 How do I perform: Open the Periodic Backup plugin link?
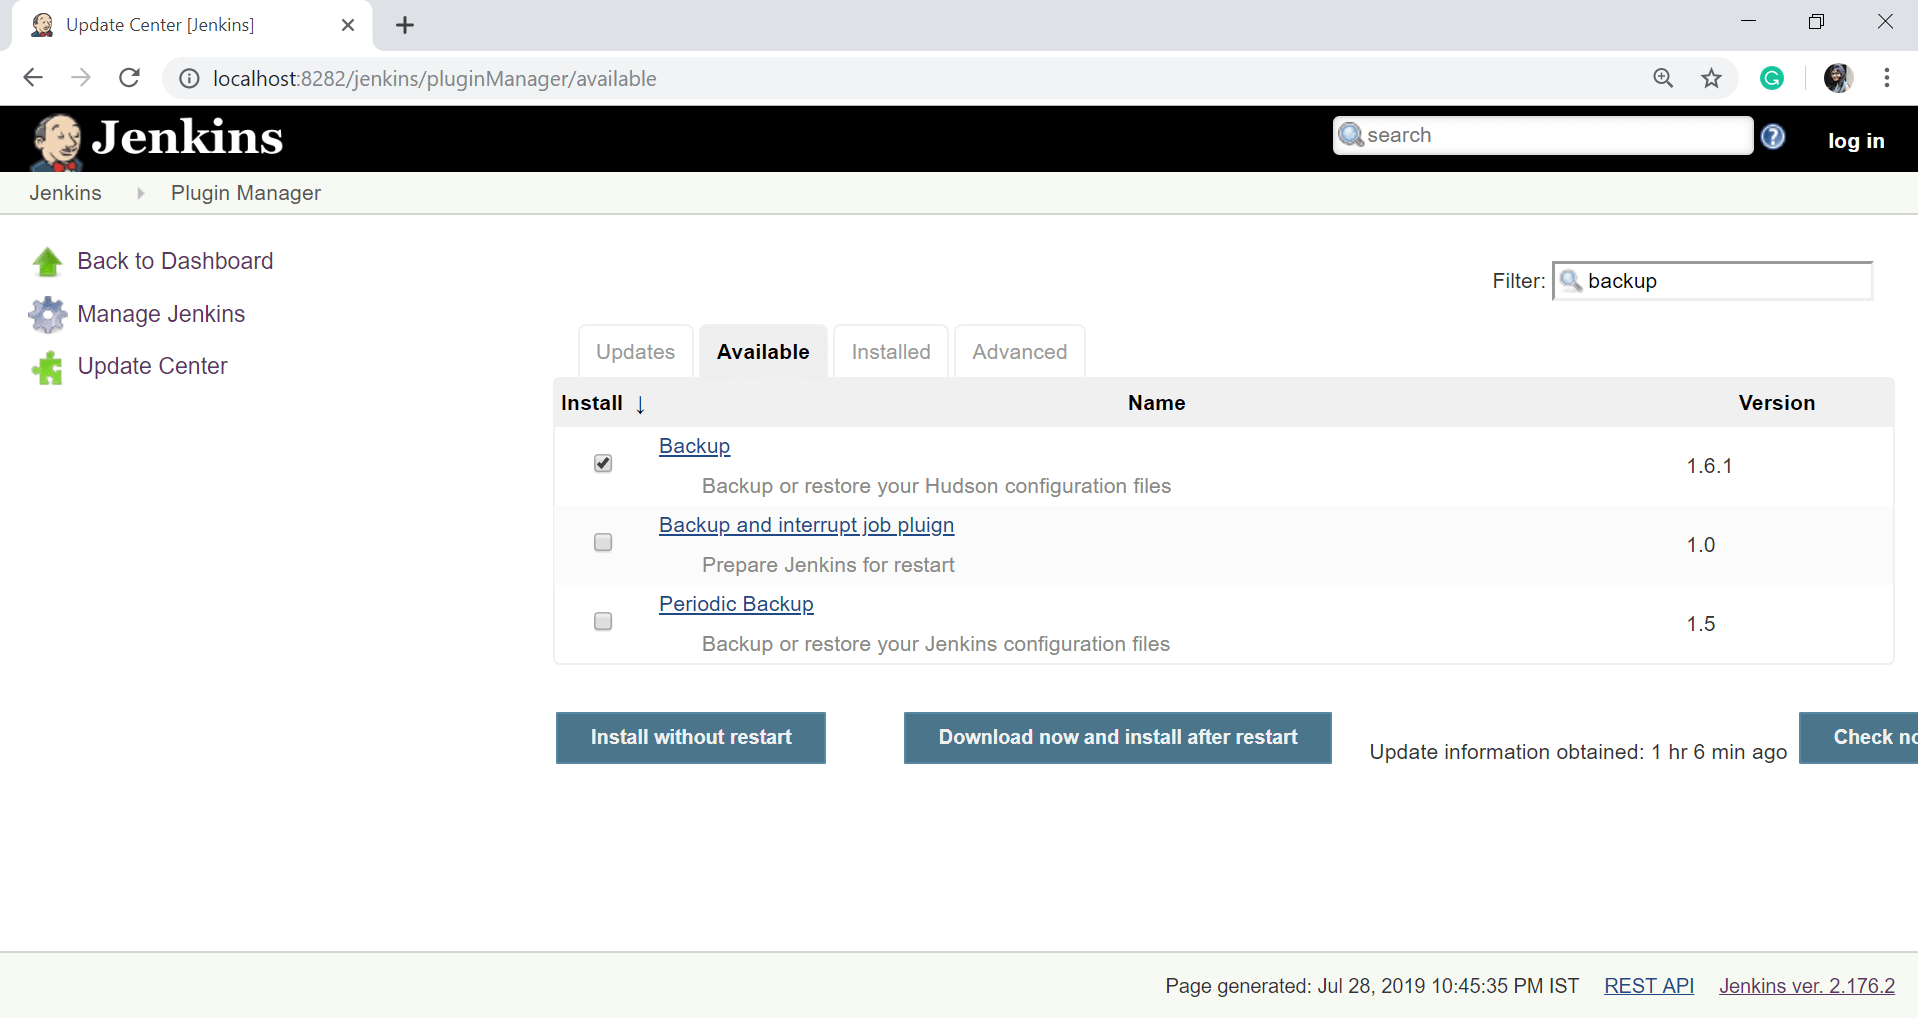[736, 604]
